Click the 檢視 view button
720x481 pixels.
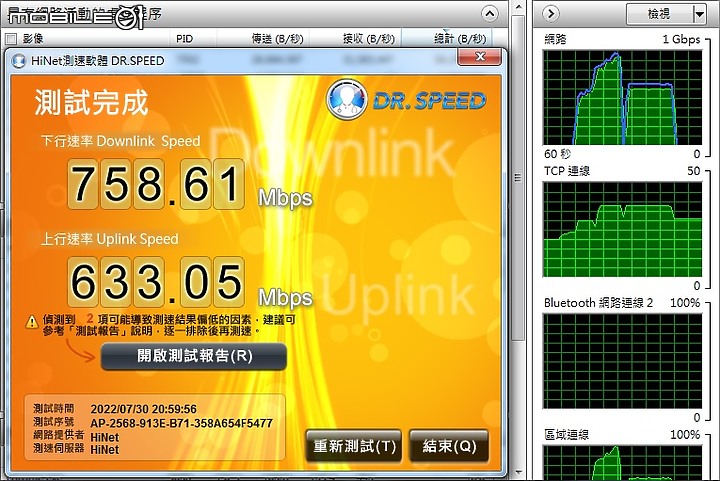click(659, 14)
